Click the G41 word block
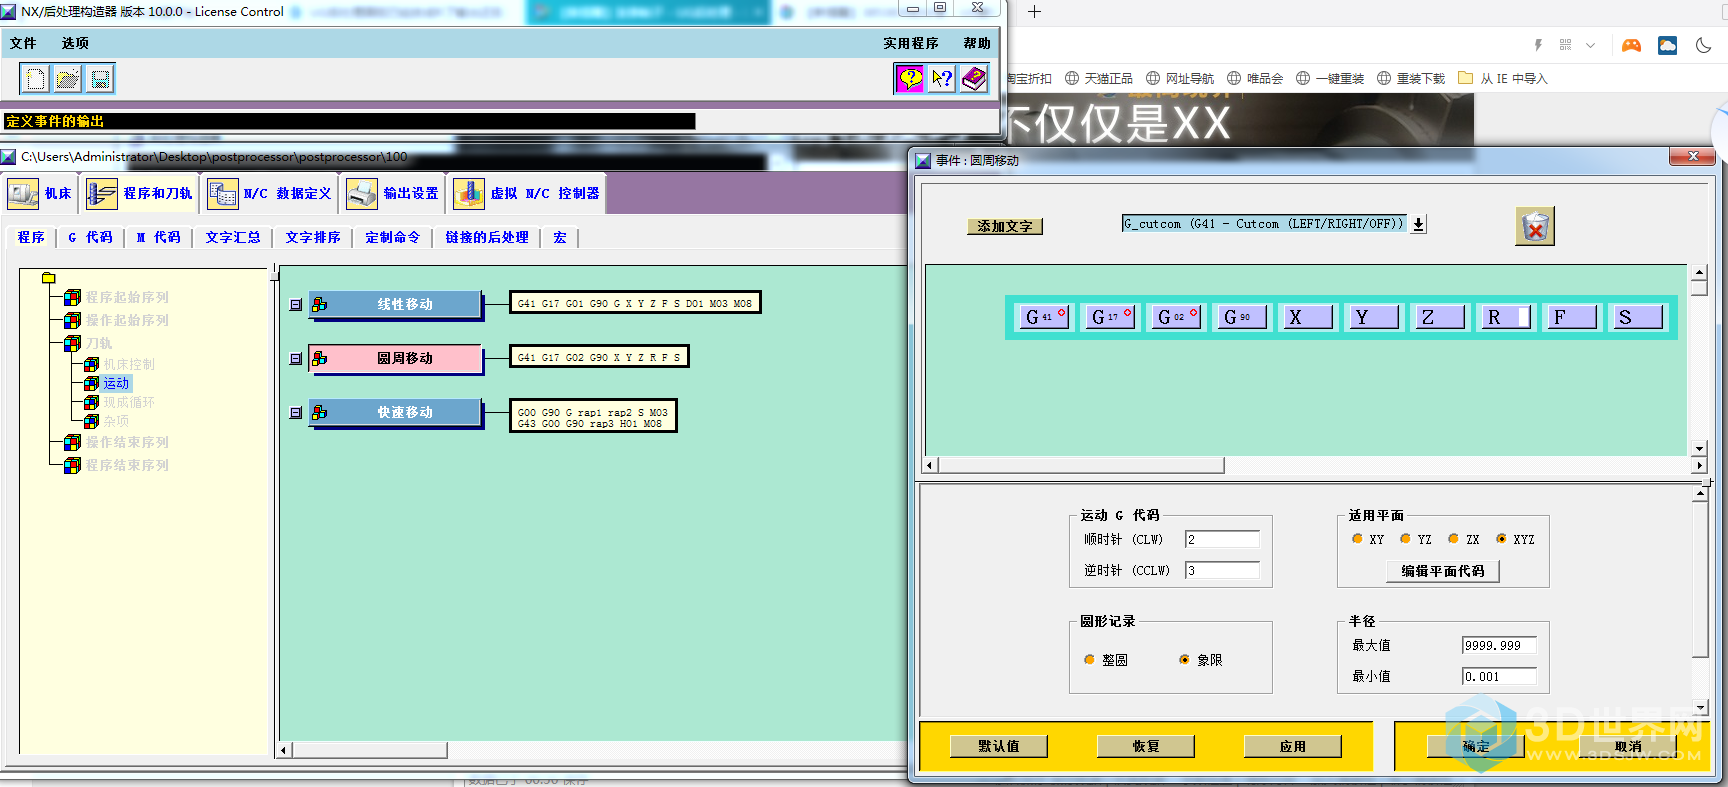Viewport: 1728px width, 787px height. click(1044, 317)
